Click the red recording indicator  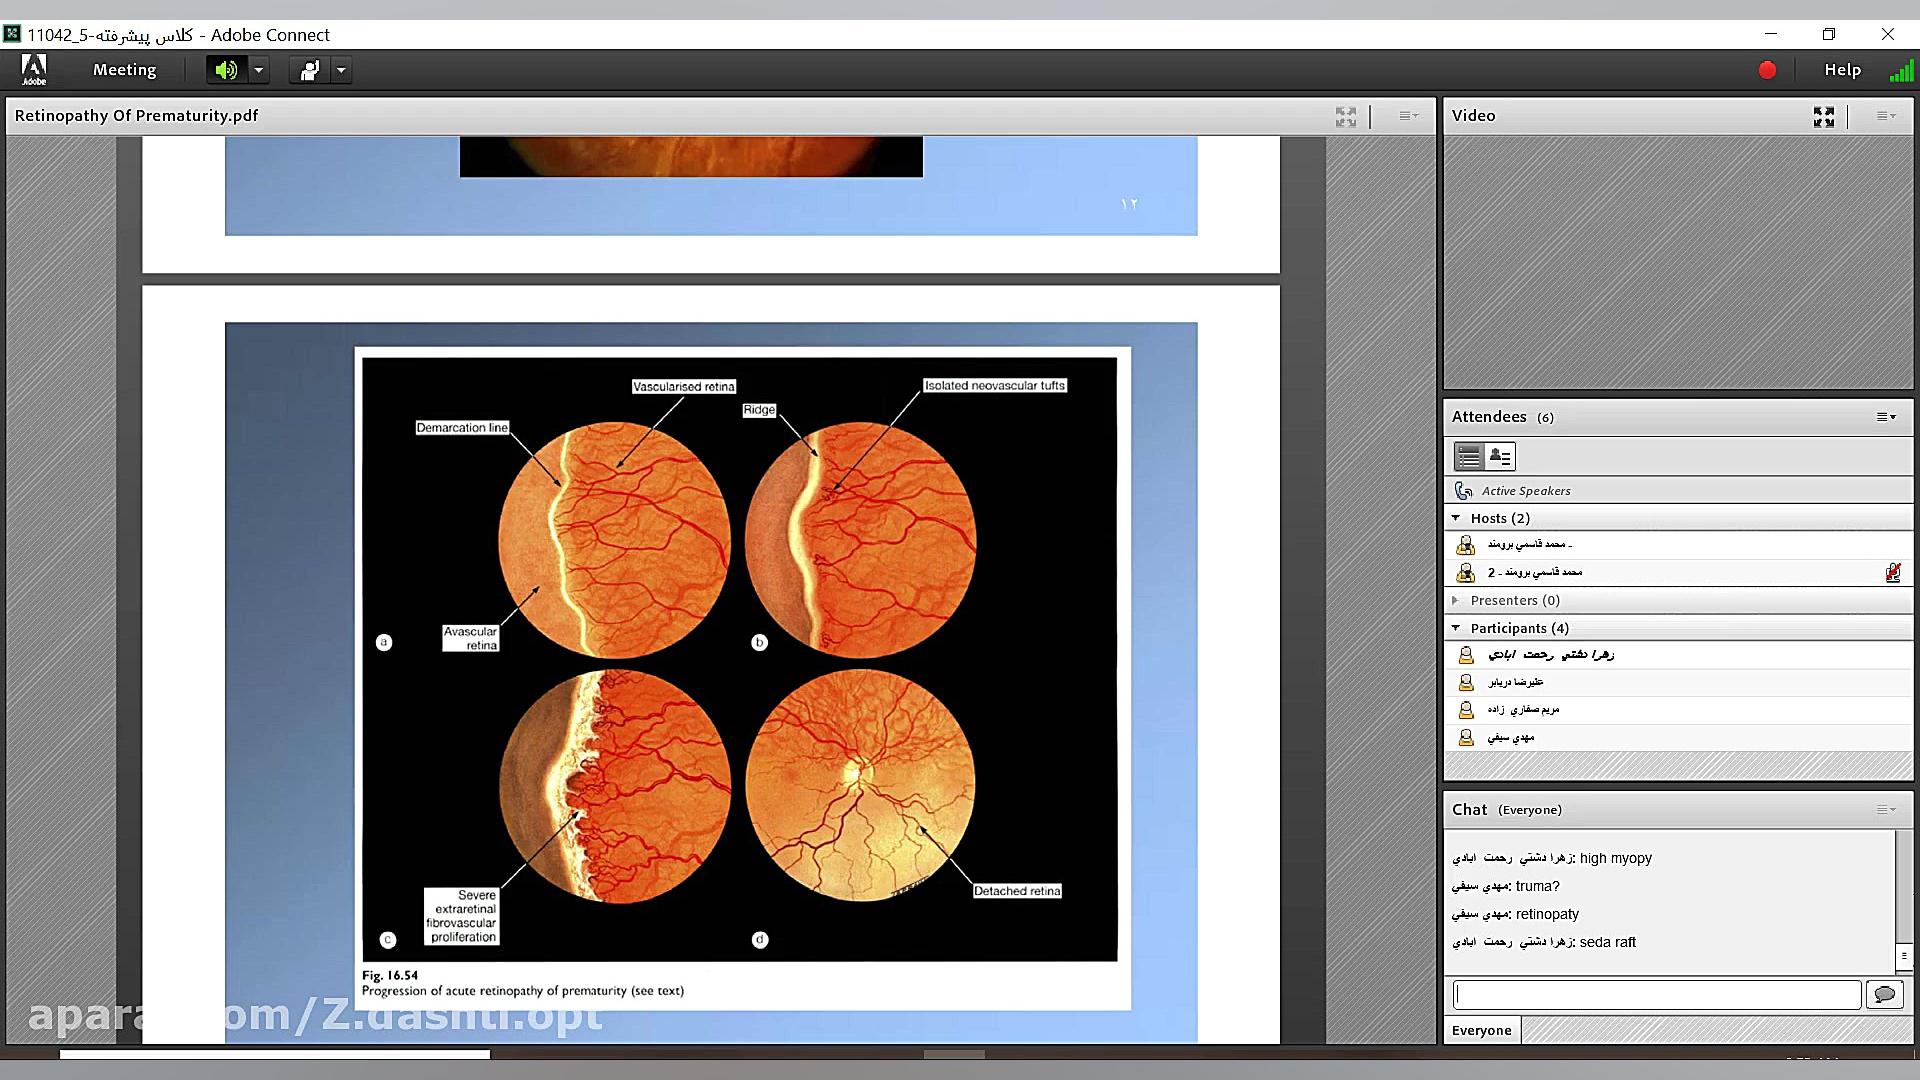[x=1767, y=70]
